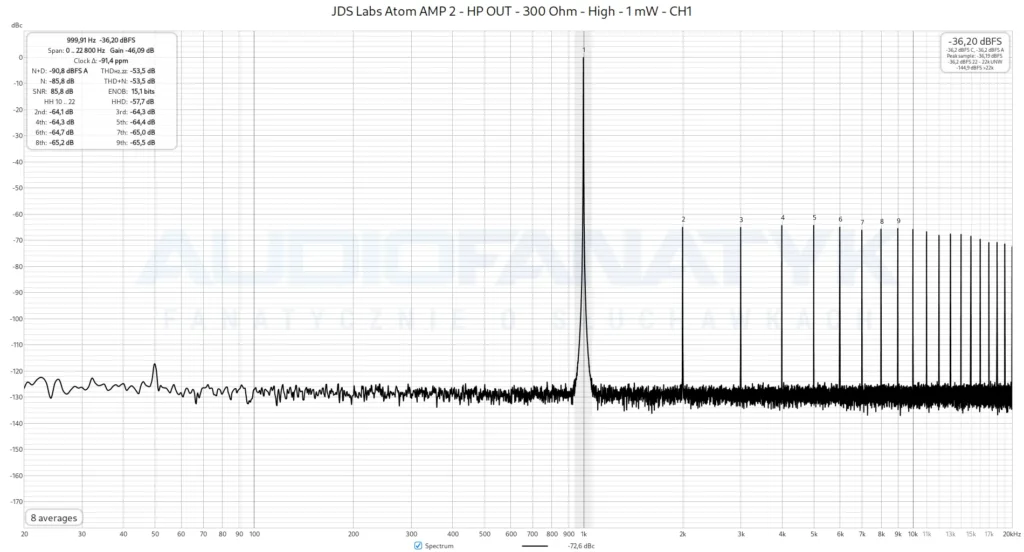This screenshot has width=1024, height=552.
Task: Click the 8 averages indicator box
Action: pos(54,518)
